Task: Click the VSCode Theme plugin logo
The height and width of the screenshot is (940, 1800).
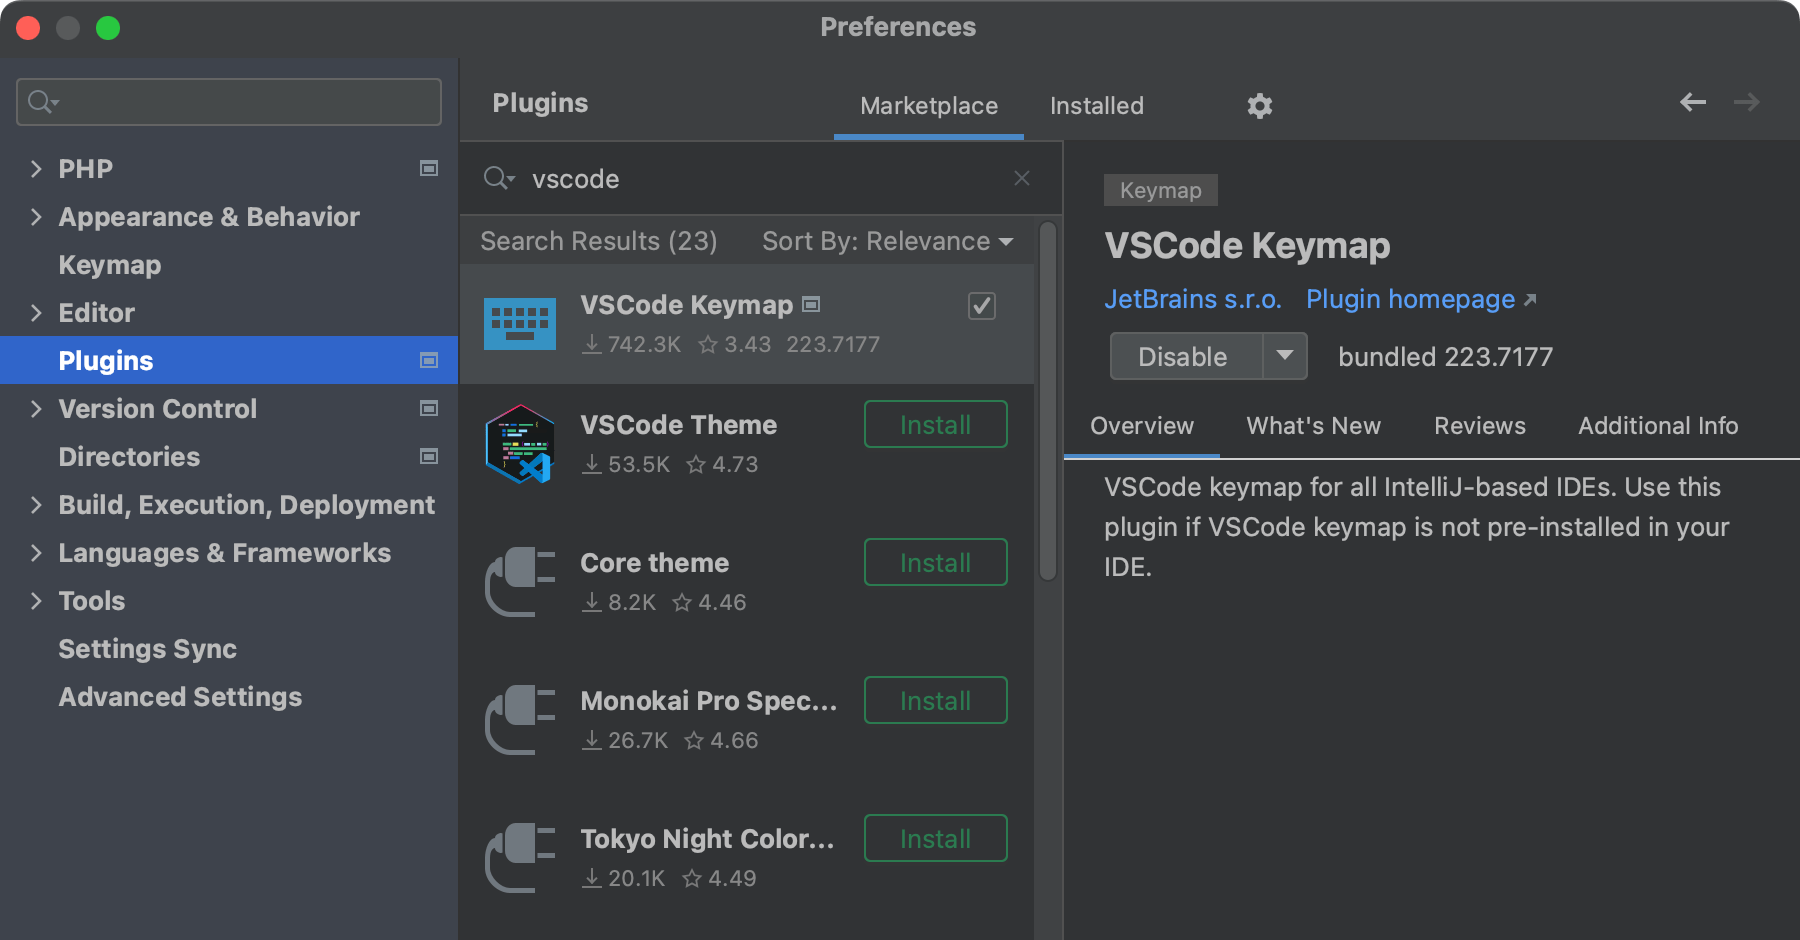Action: point(520,444)
